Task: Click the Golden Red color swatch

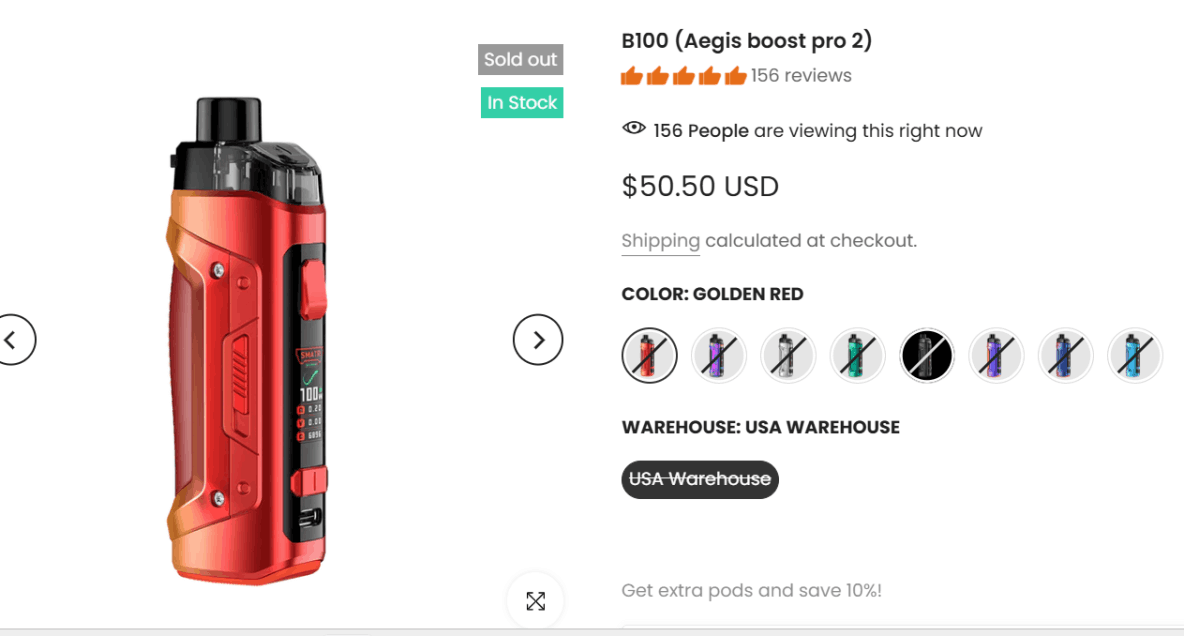Action: point(649,355)
